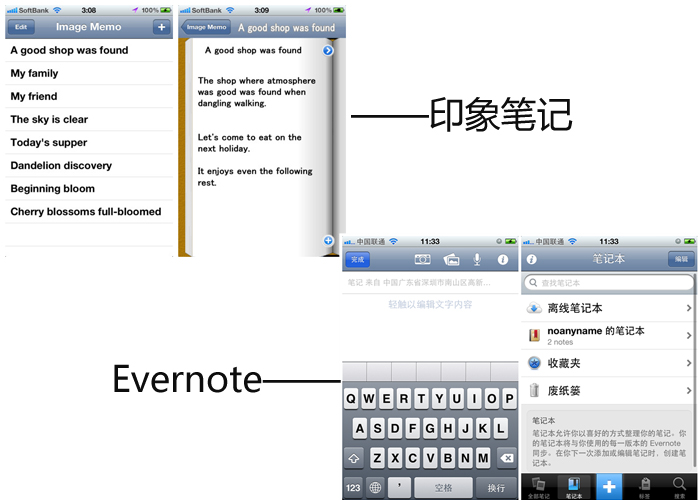Switch to the 笔记本 notebooks tab

click(574, 487)
